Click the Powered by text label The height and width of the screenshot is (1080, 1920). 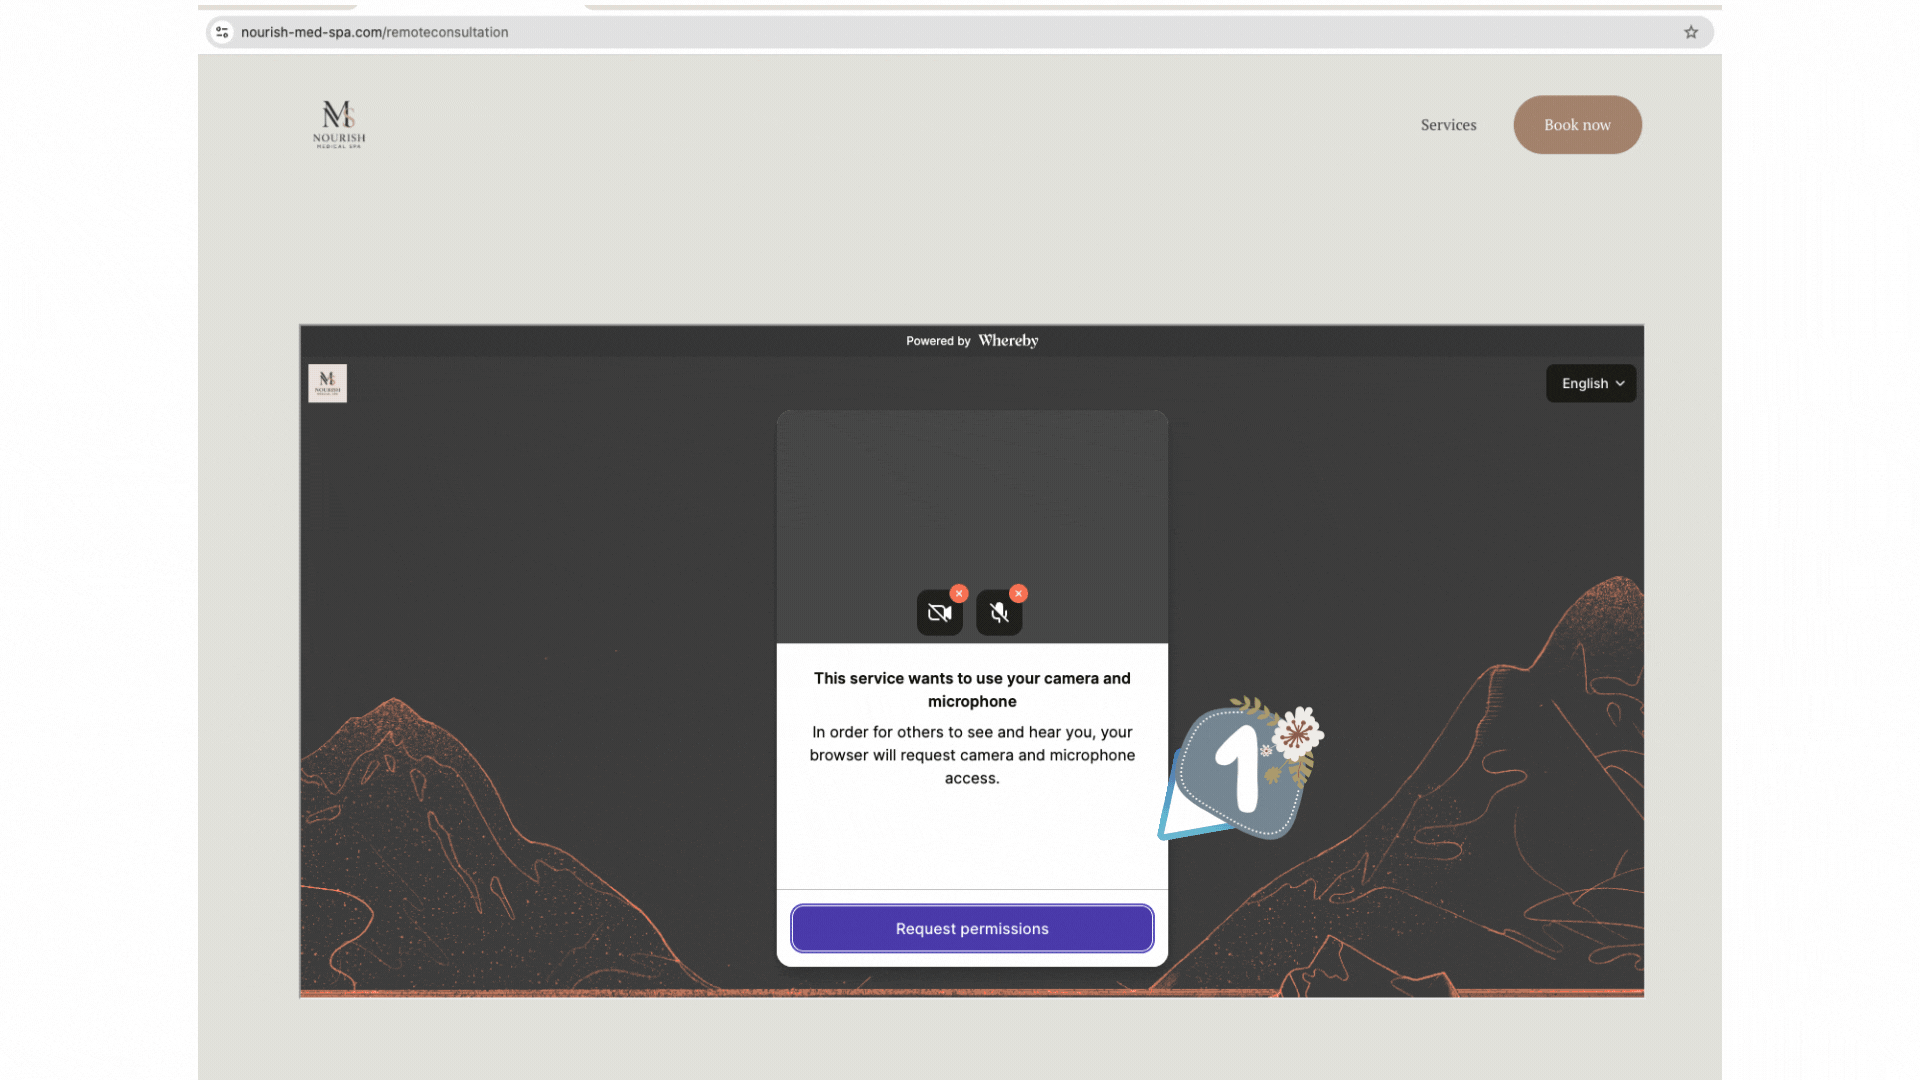938,341
